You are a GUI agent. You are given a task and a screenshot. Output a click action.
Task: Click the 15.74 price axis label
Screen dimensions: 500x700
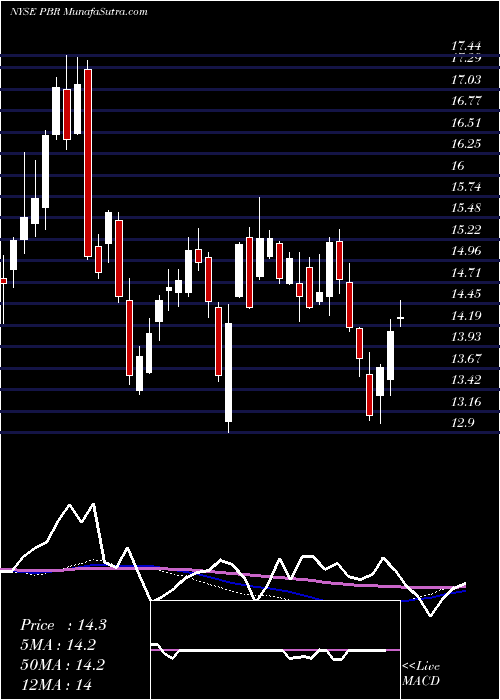(466, 187)
